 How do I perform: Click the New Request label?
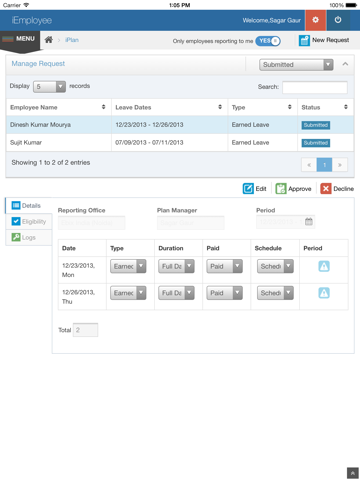click(x=330, y=40)
